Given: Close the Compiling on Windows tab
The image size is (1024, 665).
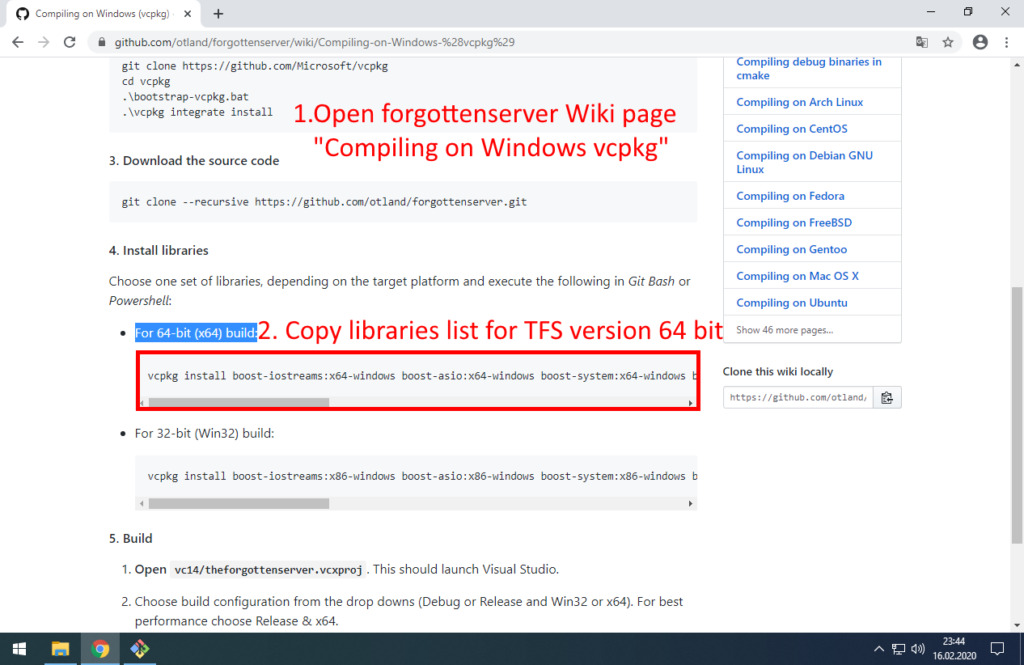Looking at the screenshot, I should pos(187,14).
